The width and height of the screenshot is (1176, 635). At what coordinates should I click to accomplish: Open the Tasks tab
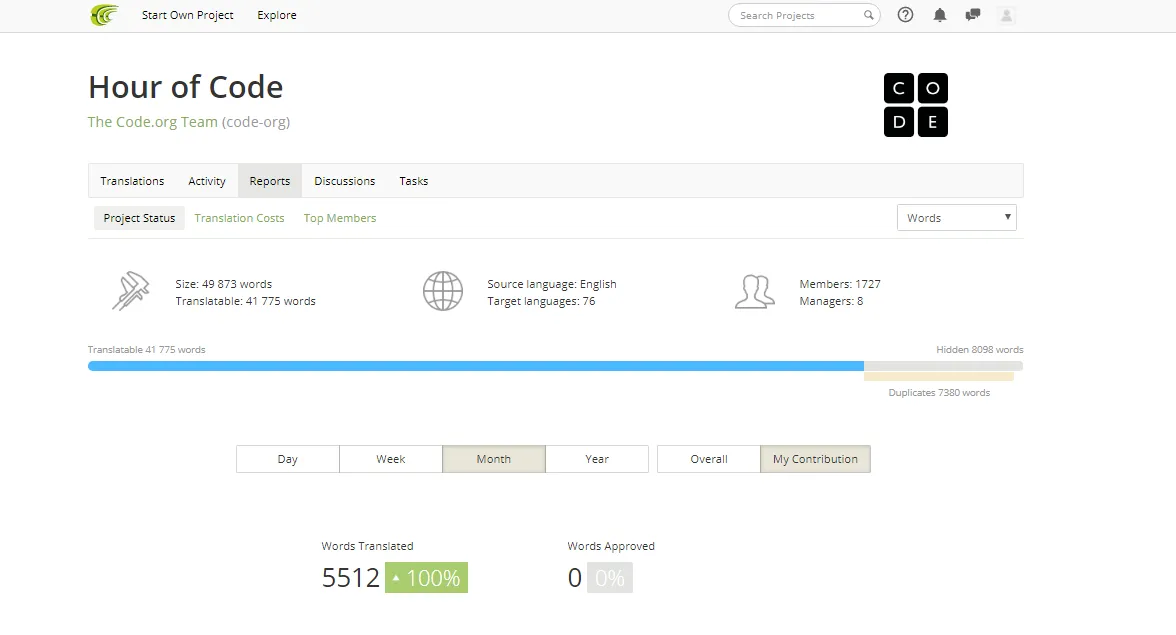[x=413, y=181]
